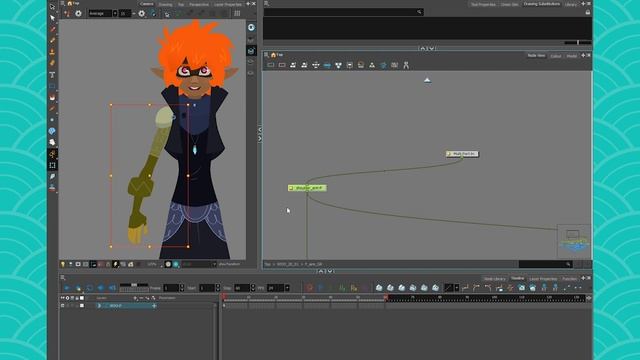This screenshot has width=640, height=360.
Task: Collapse panel using the arrows above Node View
Action: click(427, 49)
